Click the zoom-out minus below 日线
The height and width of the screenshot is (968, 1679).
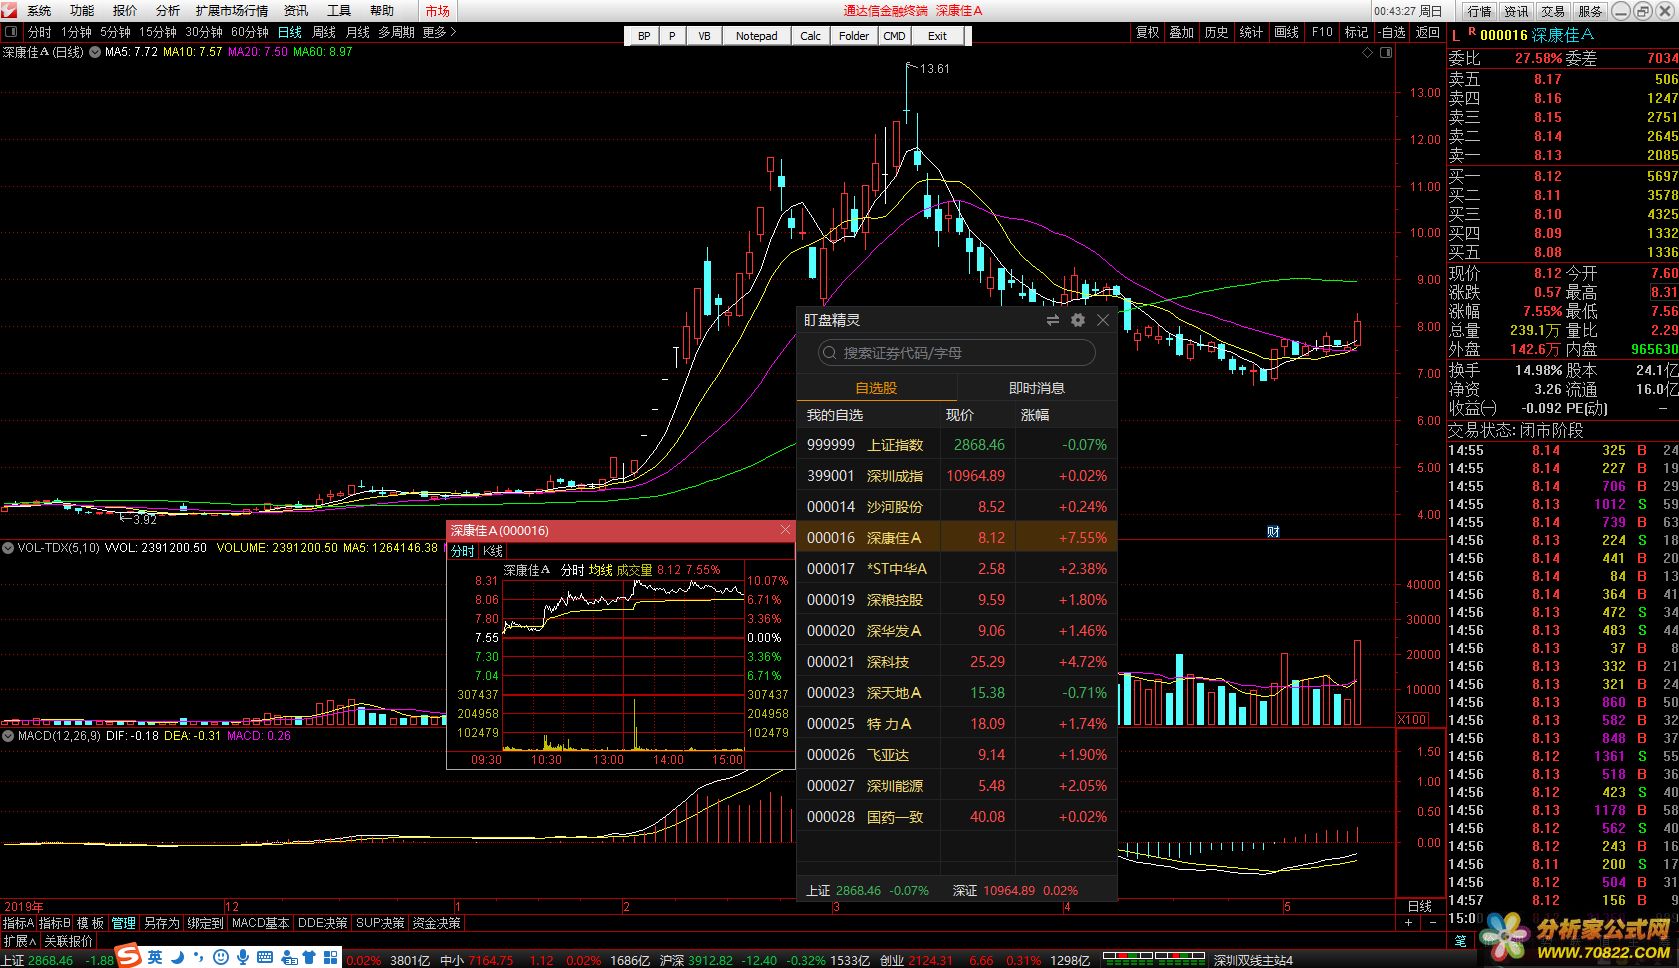(x=1431, y=923)
